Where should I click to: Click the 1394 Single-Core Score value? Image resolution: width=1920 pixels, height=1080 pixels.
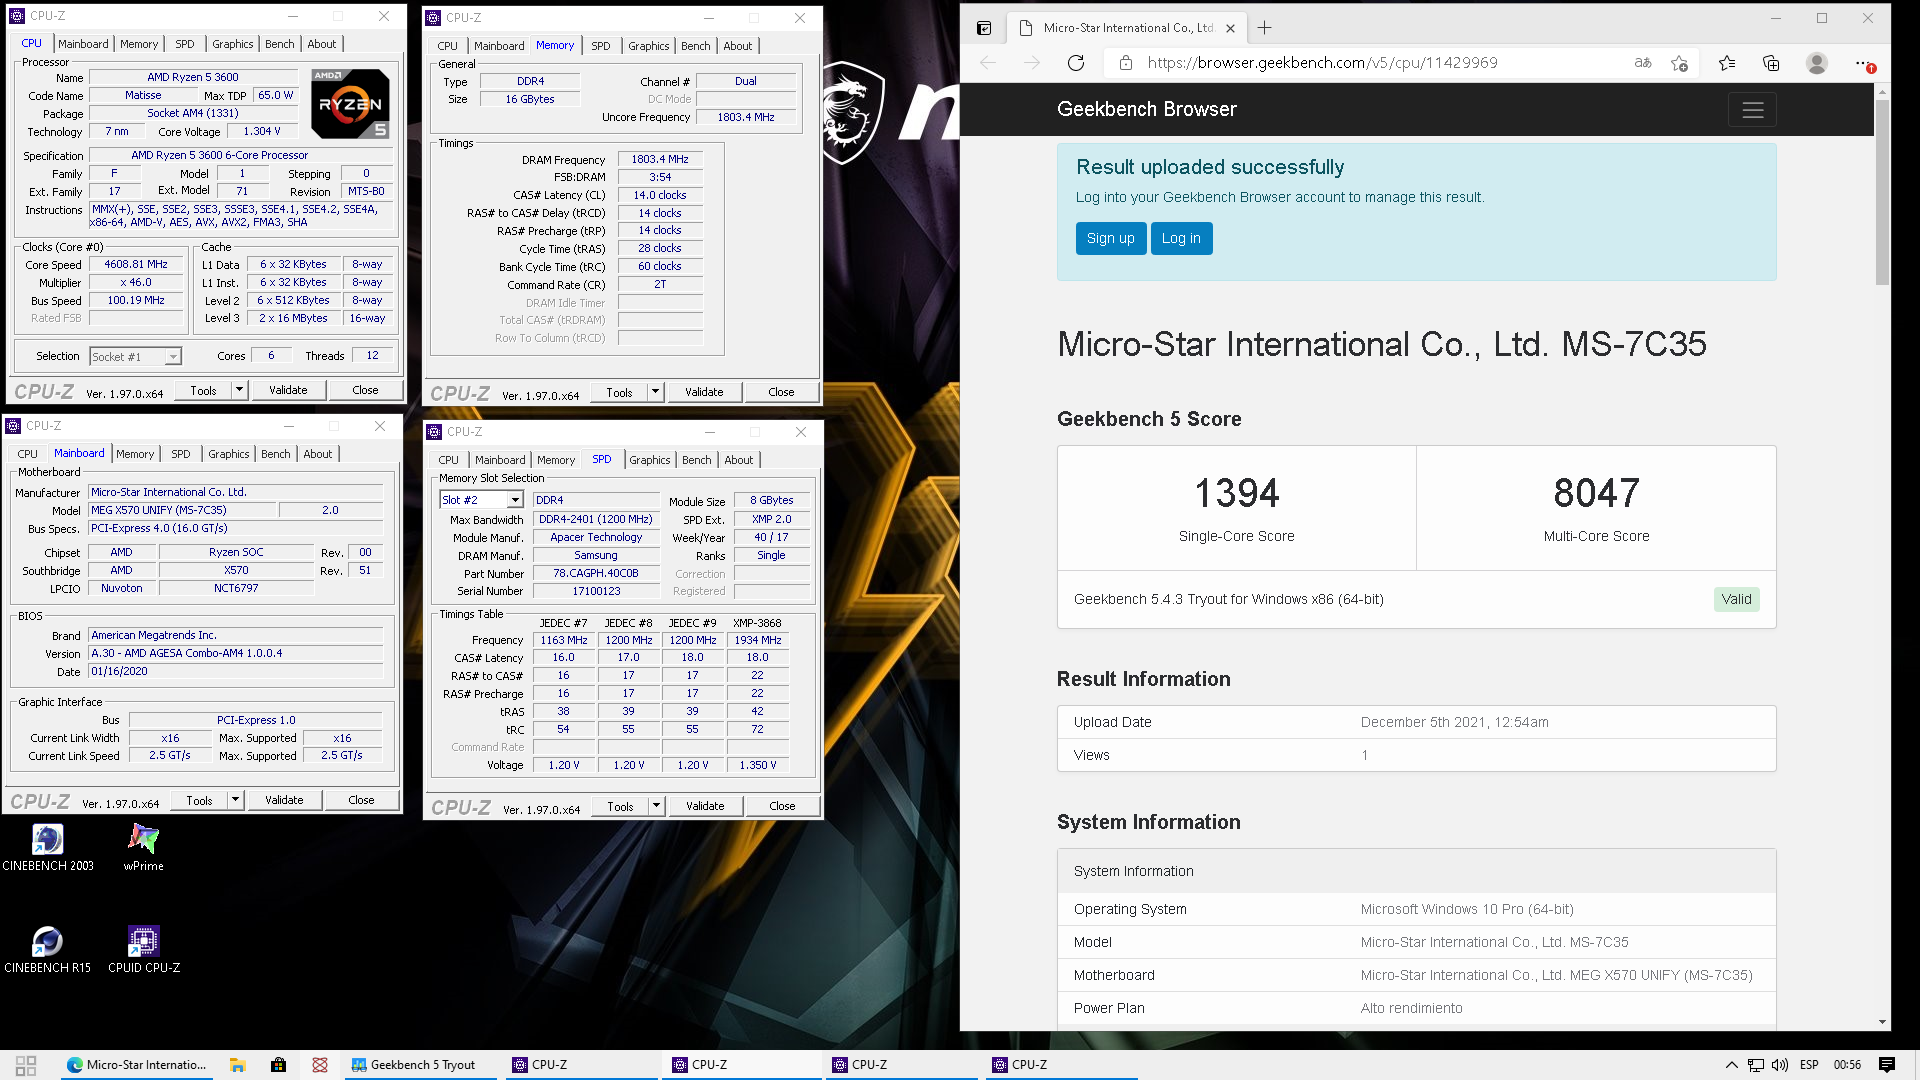(x=1237, y=493)
